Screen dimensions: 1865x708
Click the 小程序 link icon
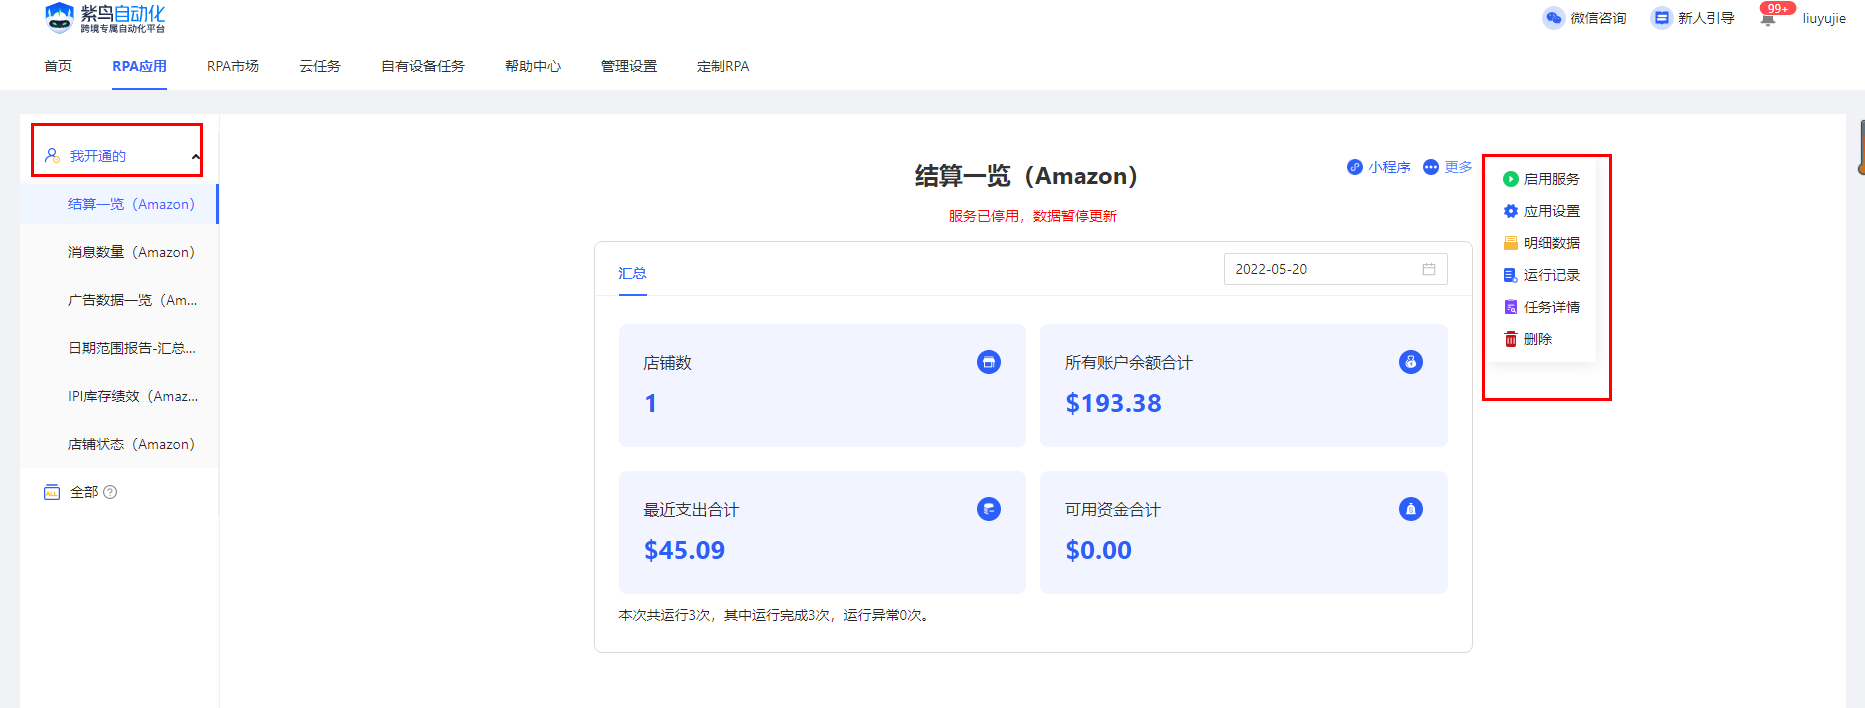(x=1355, y=167)
